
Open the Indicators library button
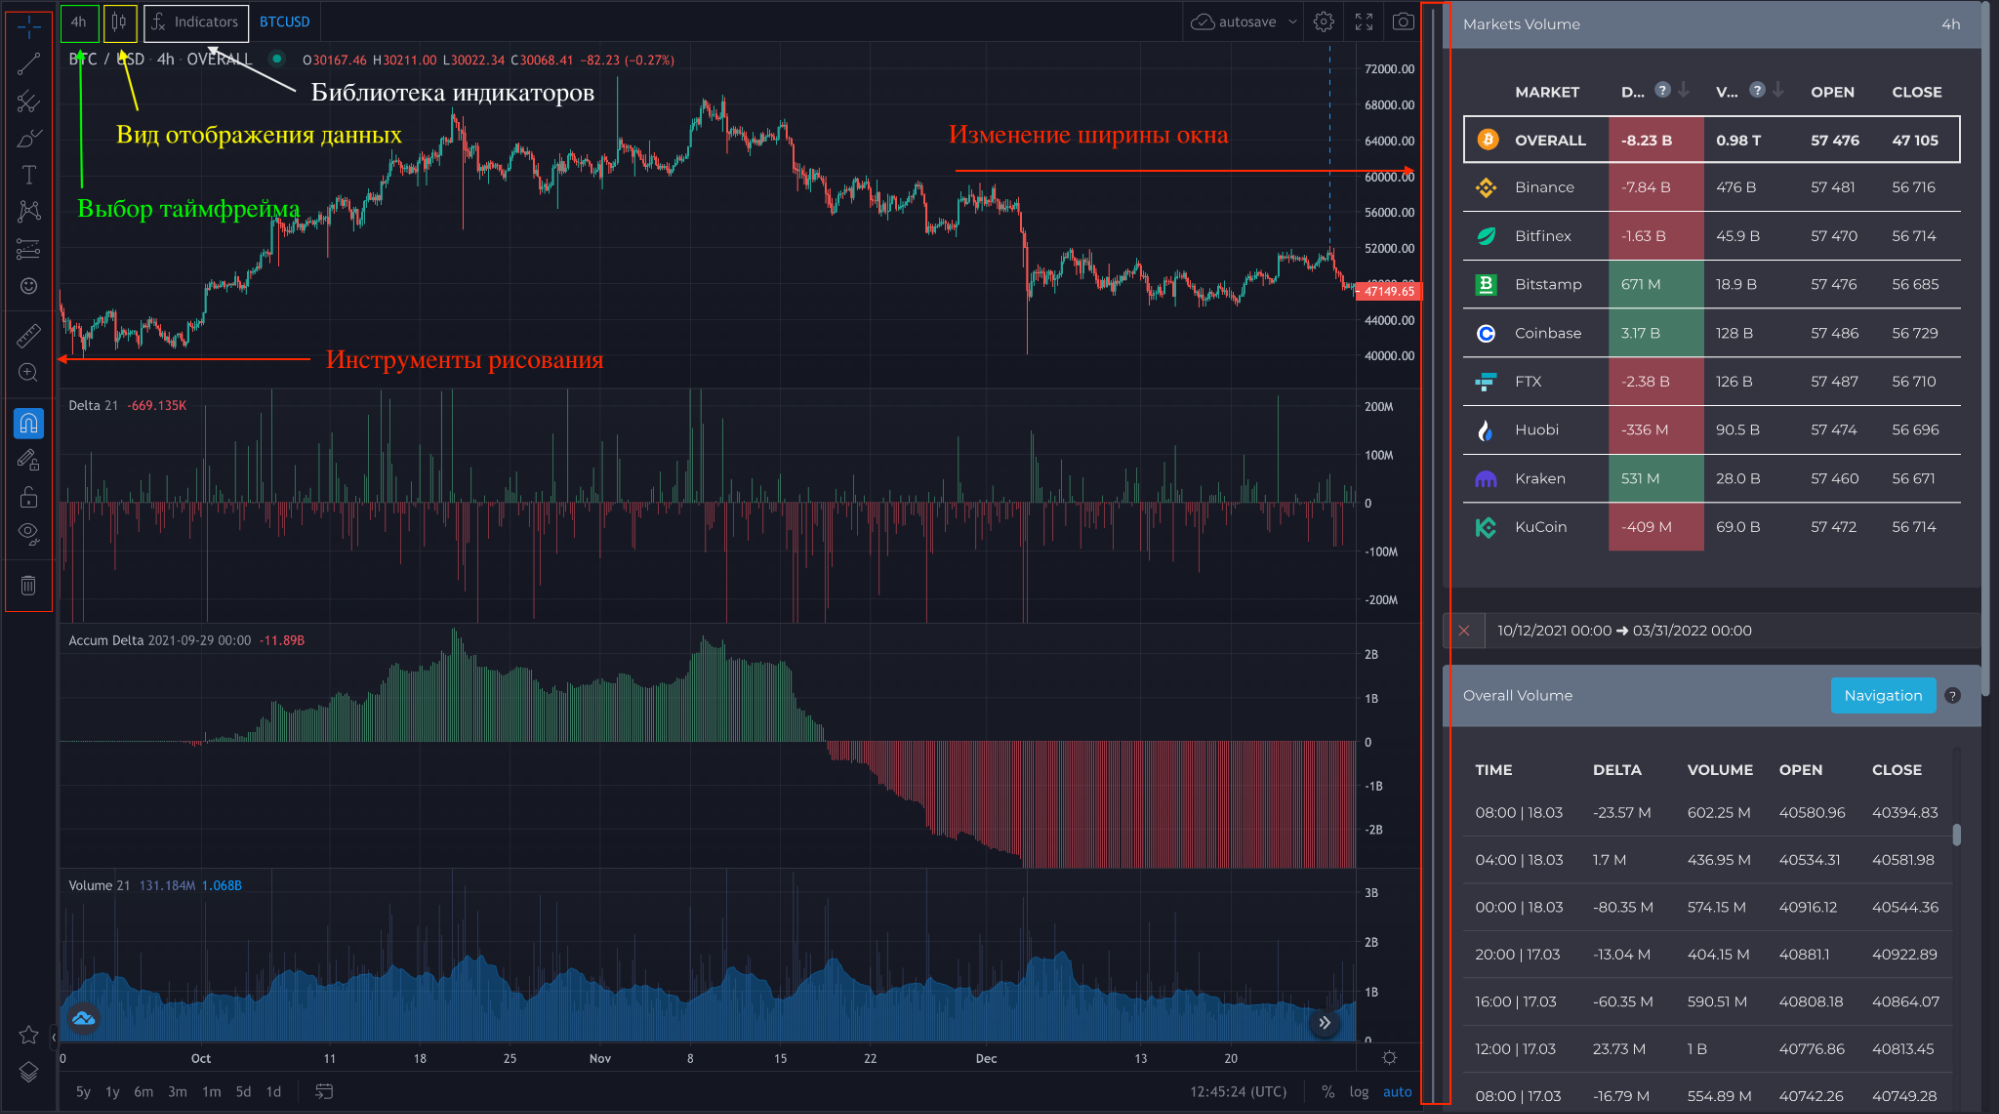[196, 22]
